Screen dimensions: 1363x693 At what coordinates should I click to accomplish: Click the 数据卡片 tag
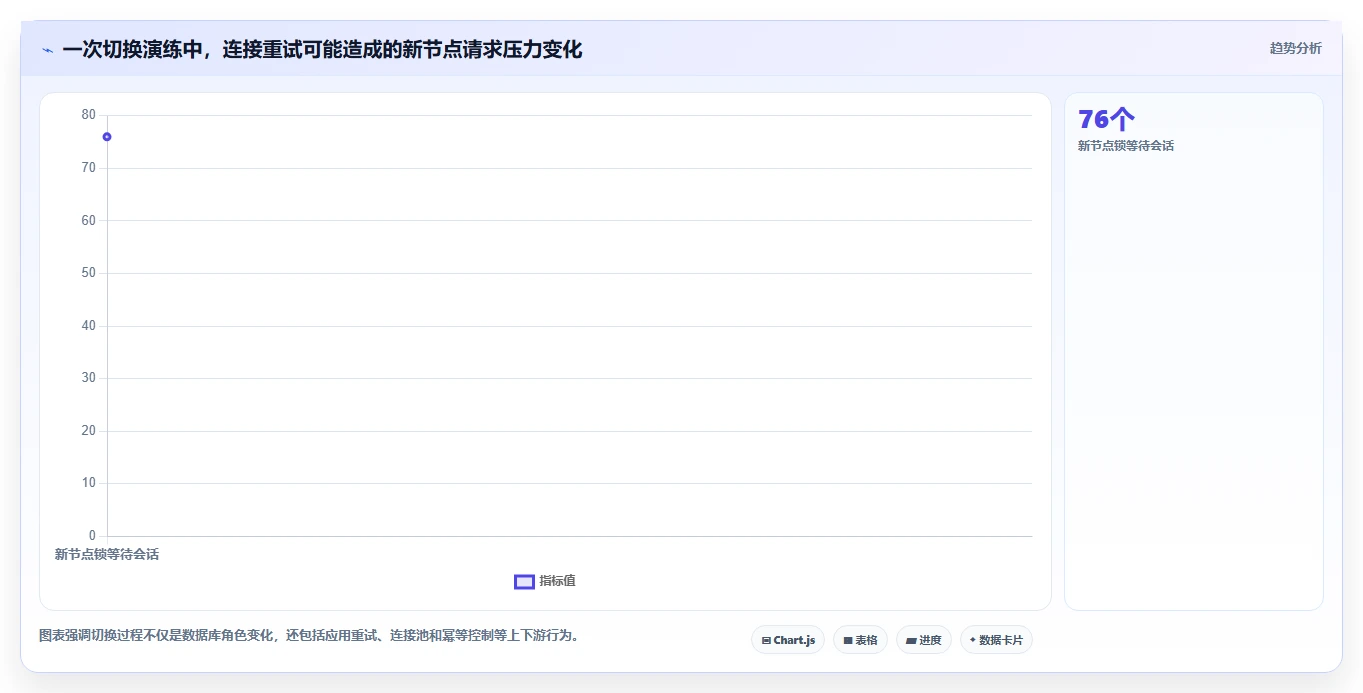(x=996, y=640)
